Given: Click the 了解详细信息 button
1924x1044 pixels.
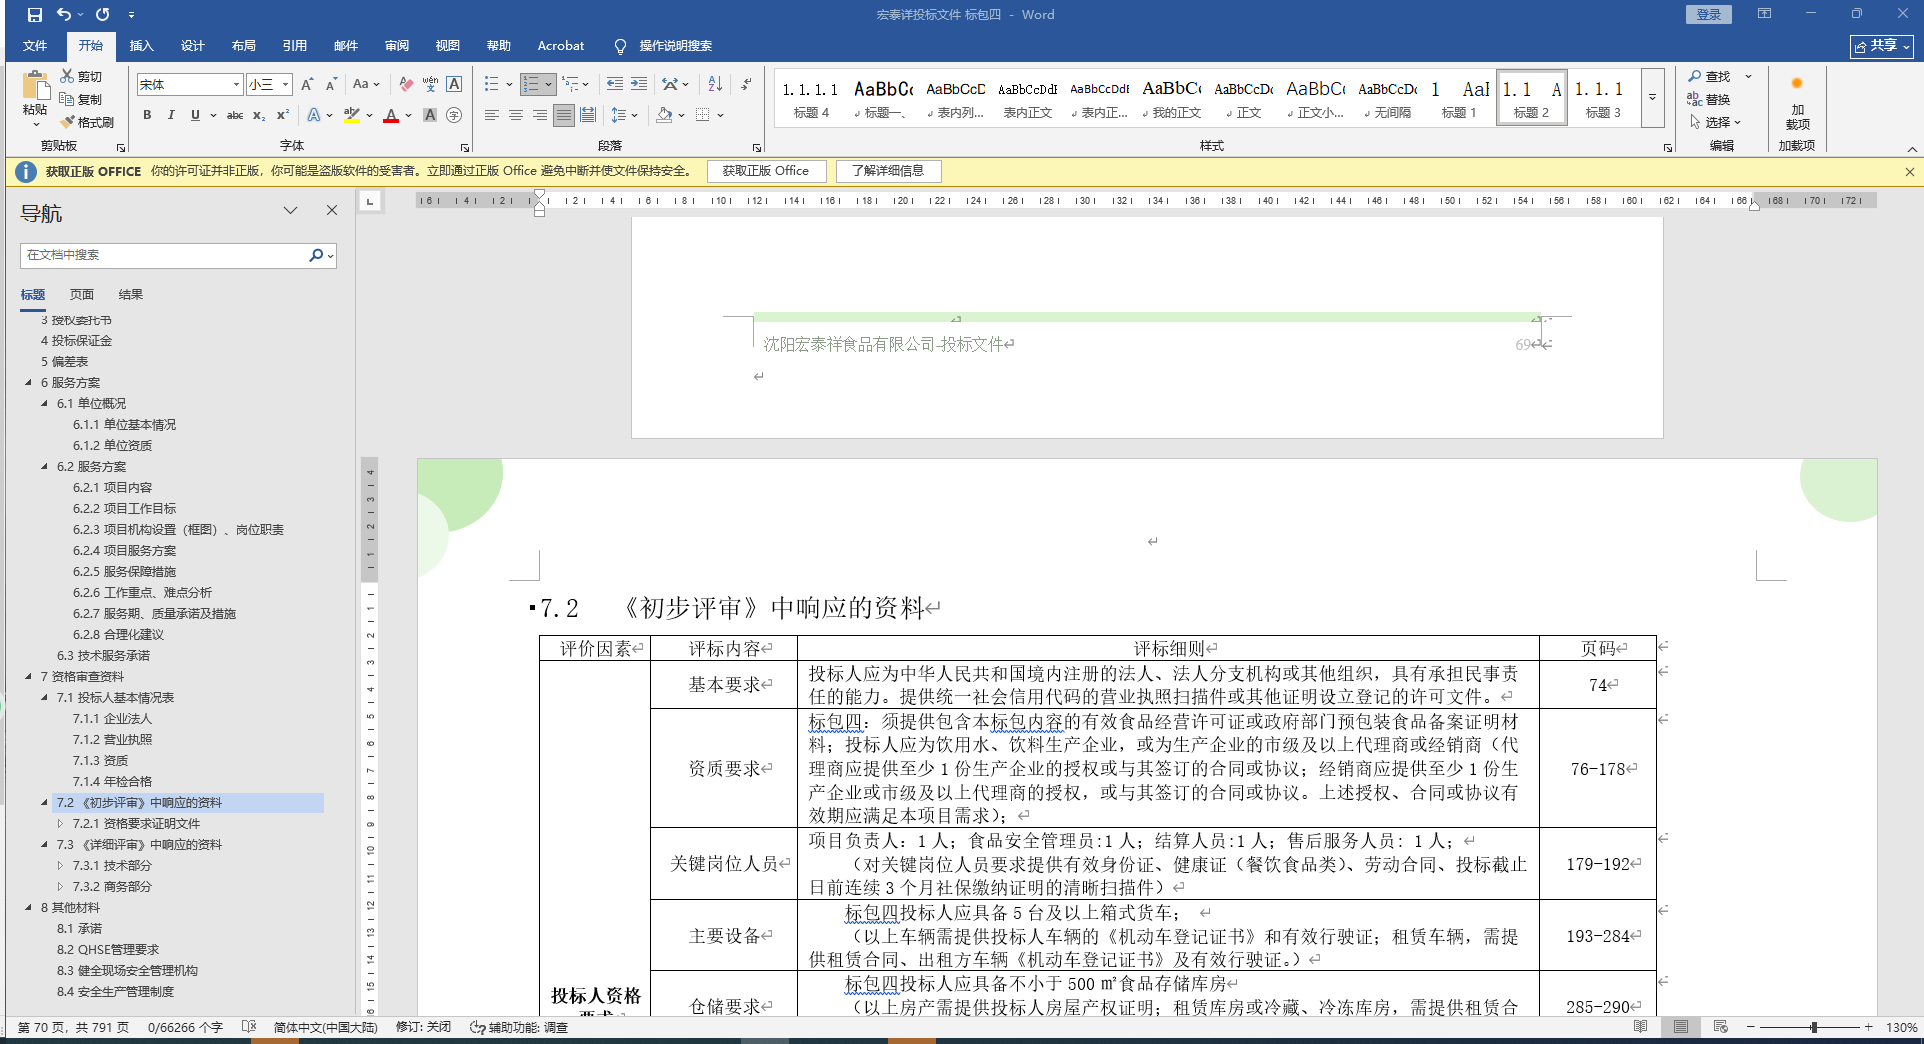Looking at the screenshot, I should pos(888,171).
